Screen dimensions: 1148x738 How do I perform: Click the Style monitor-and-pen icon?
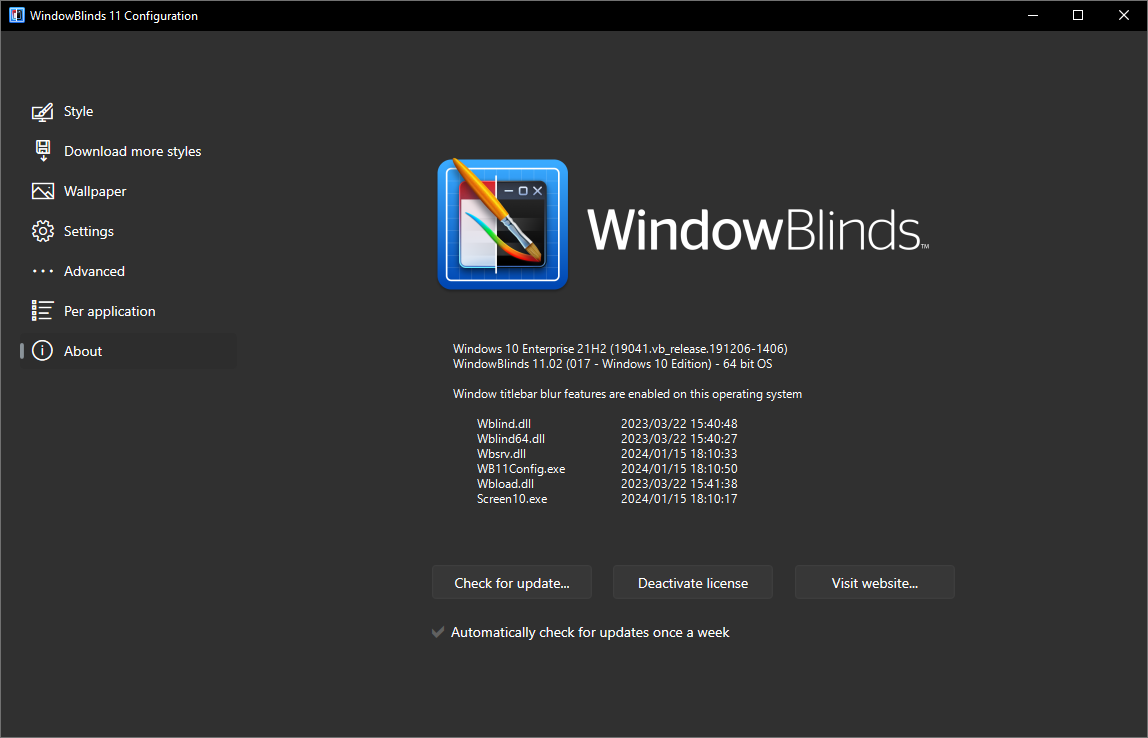pyautogui.click(x=42, y=111)
